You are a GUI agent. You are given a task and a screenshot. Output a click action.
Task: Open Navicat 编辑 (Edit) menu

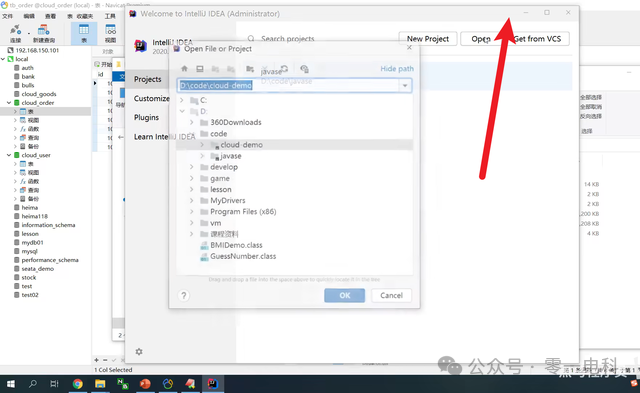(29, 16)
